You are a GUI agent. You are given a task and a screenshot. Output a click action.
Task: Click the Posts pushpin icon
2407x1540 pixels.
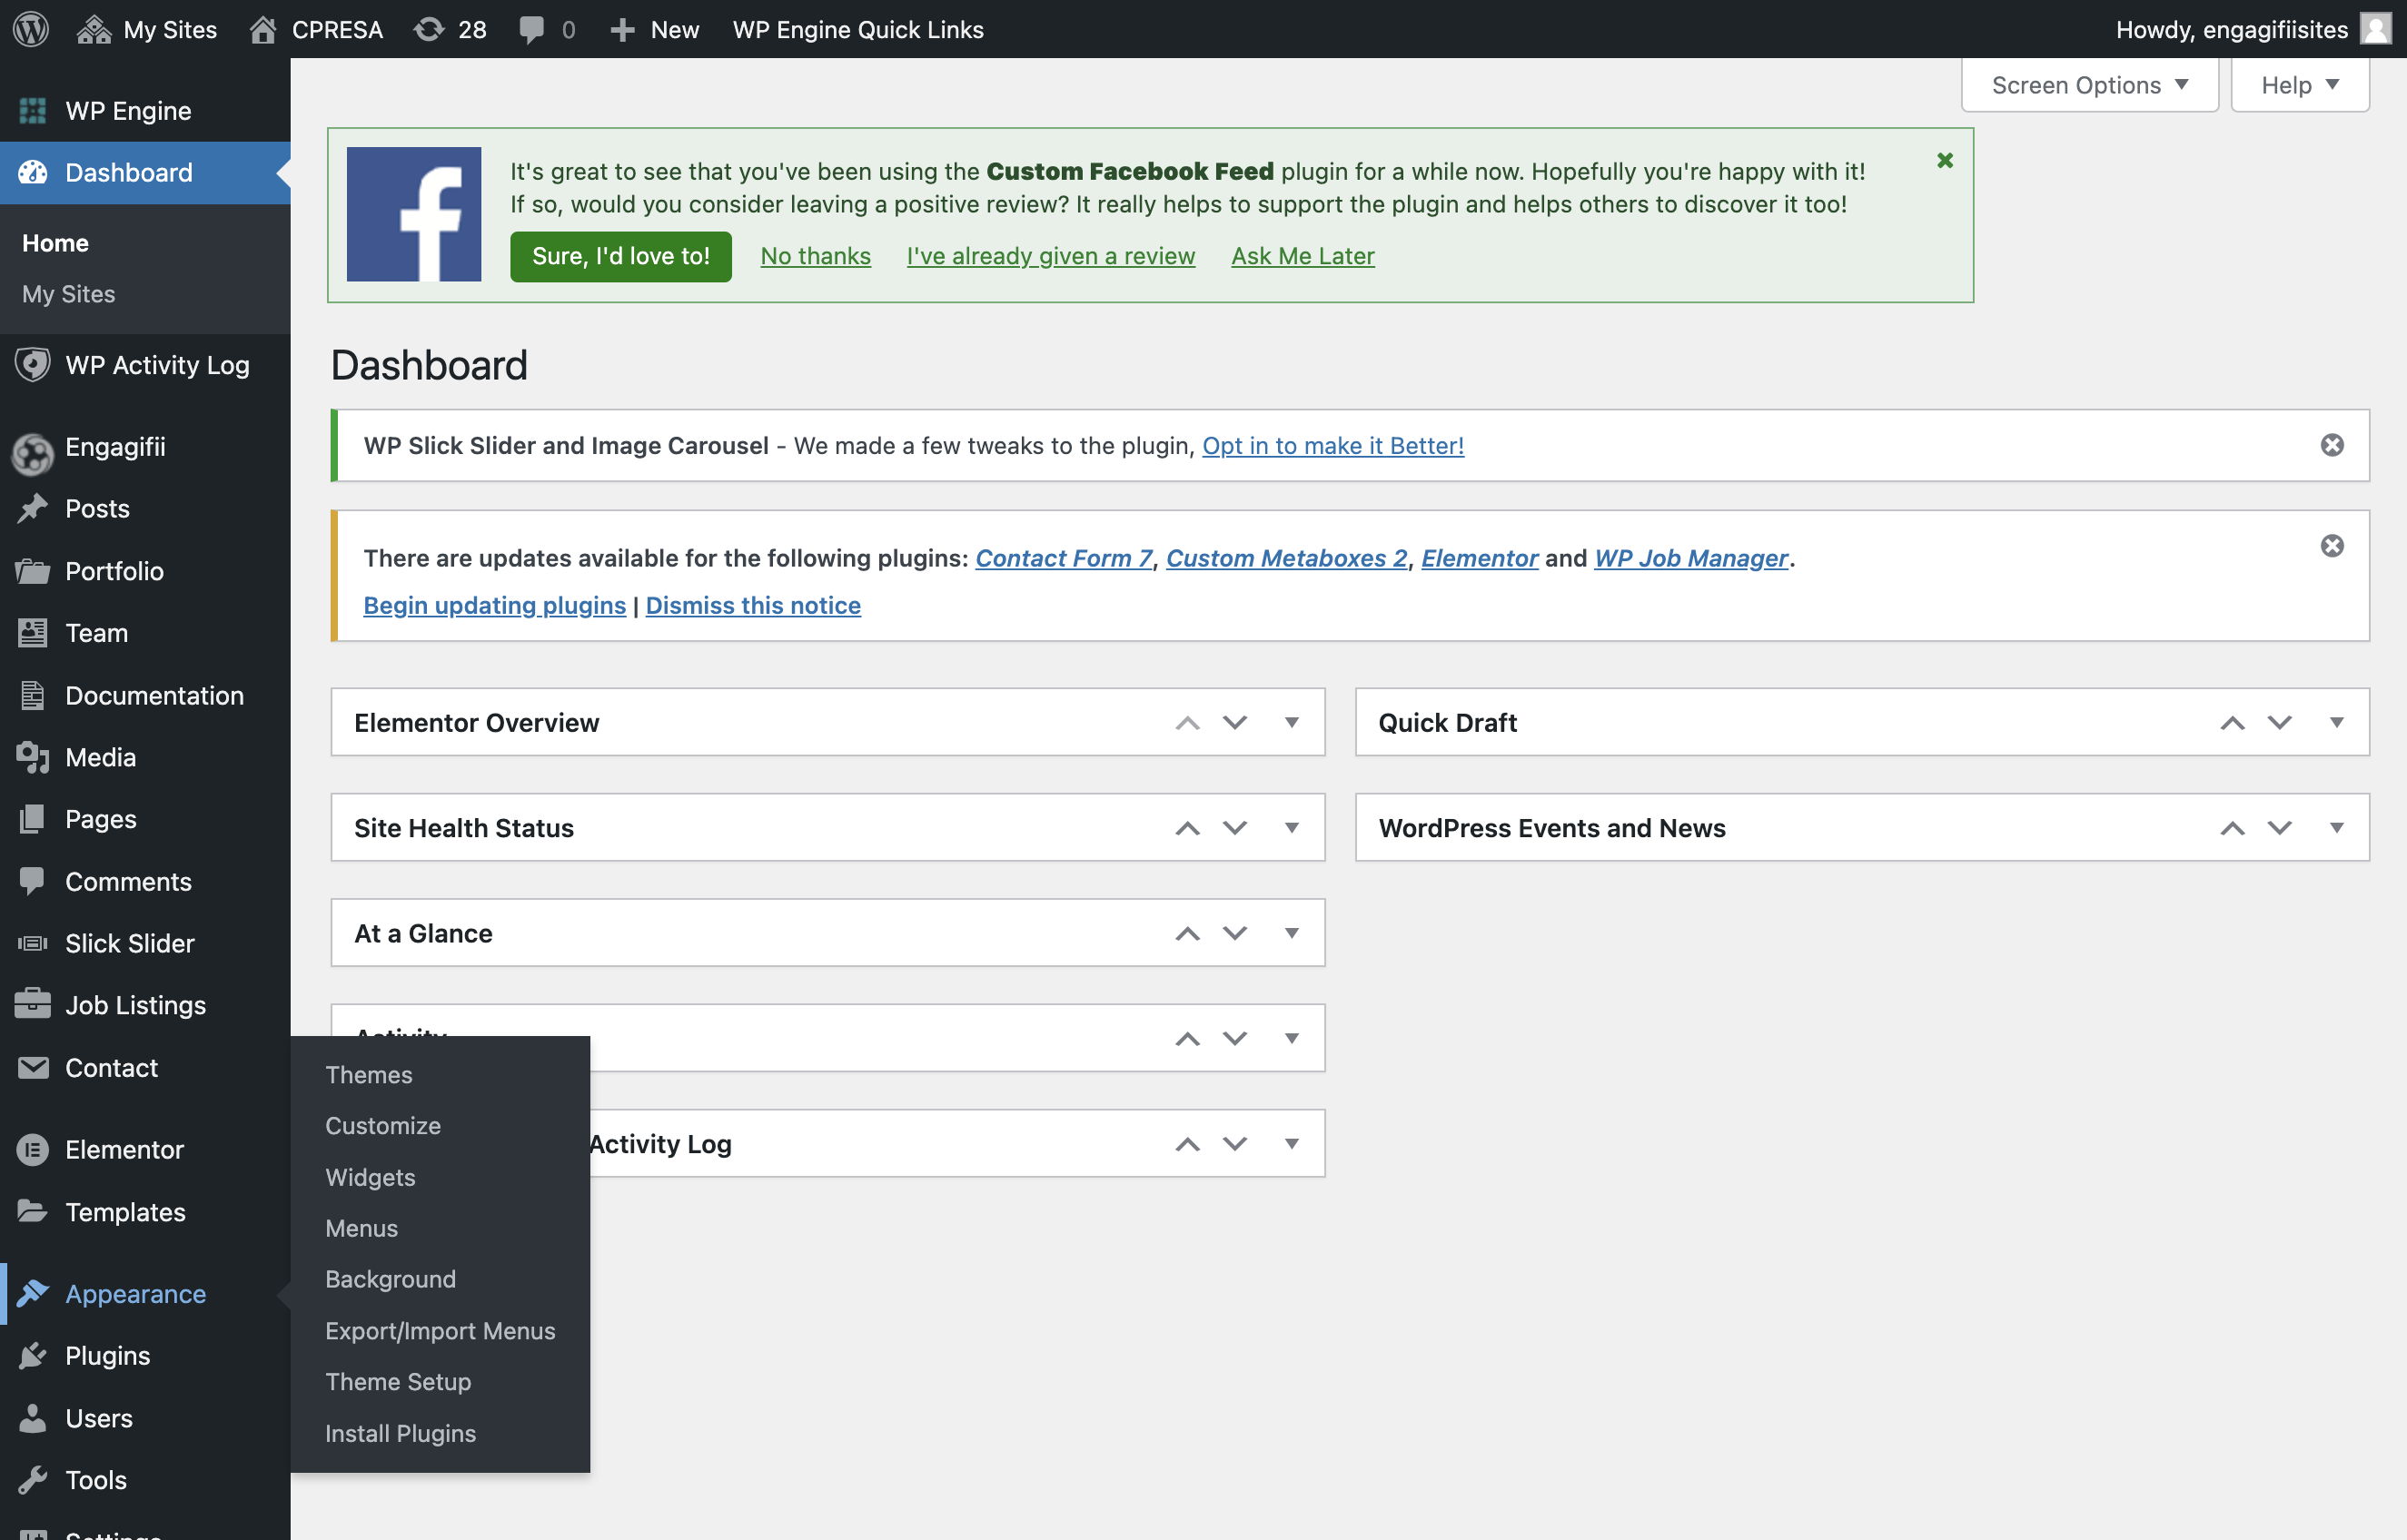33,509
